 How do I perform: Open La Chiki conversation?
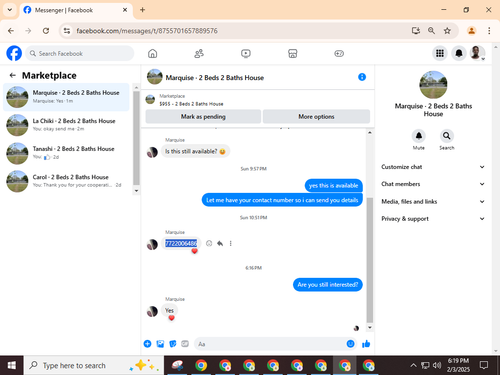(66, 125)
